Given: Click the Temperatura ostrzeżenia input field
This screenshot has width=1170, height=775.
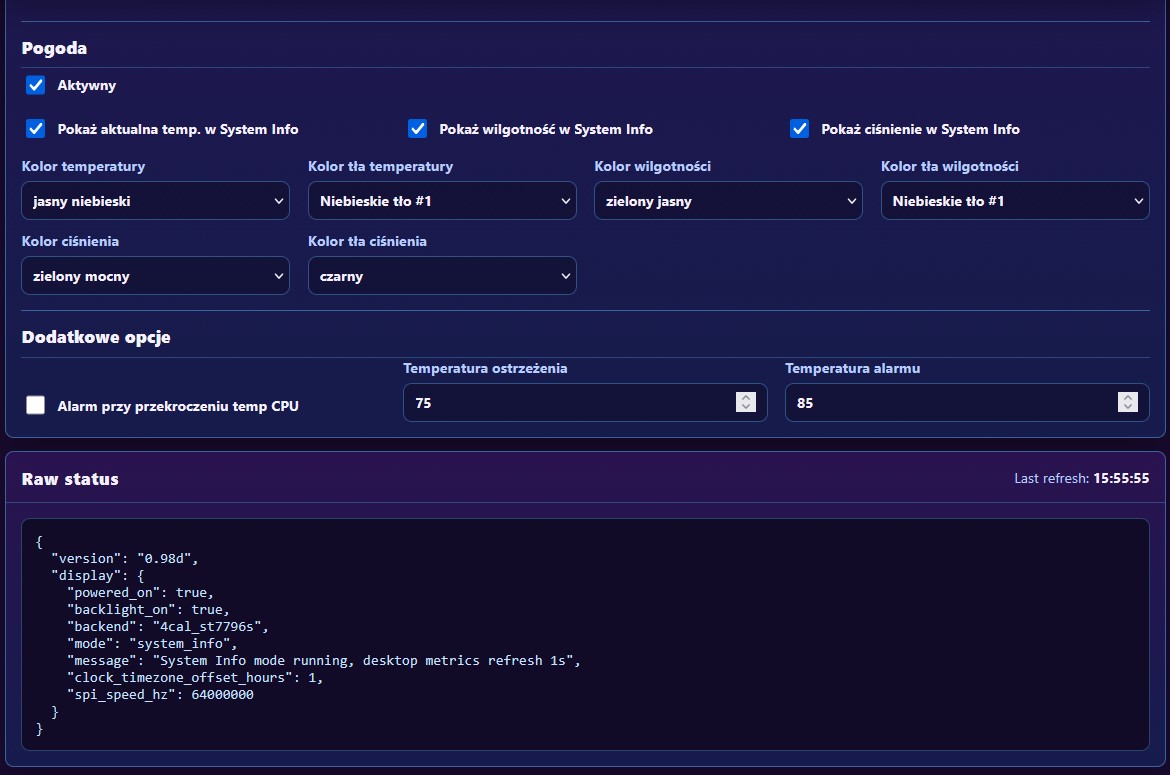Looking at the screenshot, I should (585, 403).
